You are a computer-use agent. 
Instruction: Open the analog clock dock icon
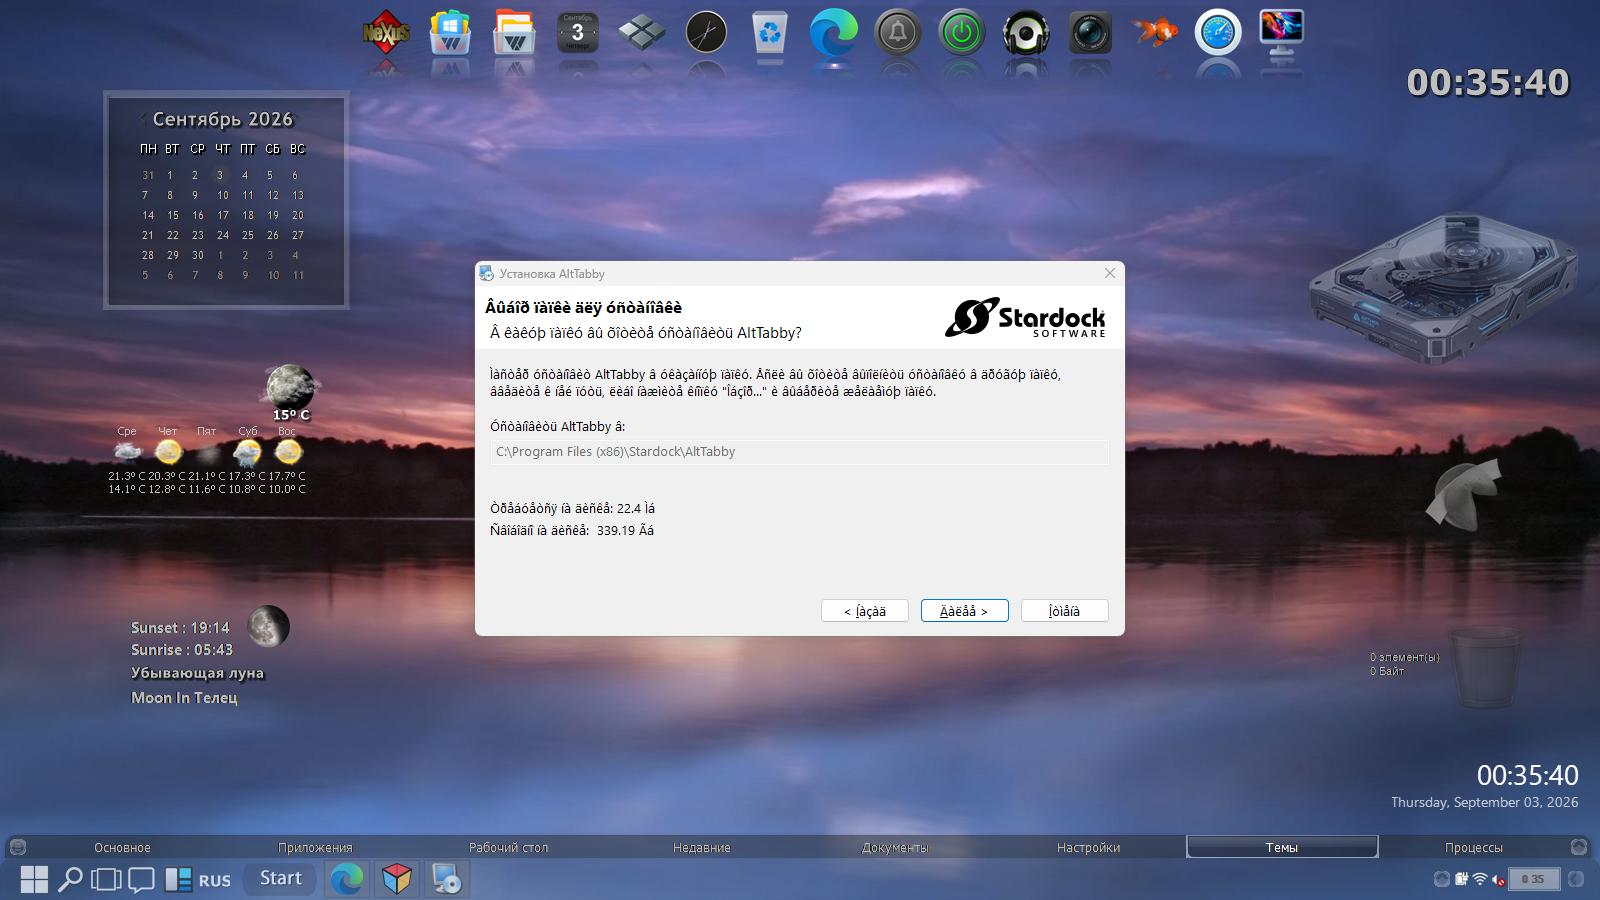click(706, 34)
